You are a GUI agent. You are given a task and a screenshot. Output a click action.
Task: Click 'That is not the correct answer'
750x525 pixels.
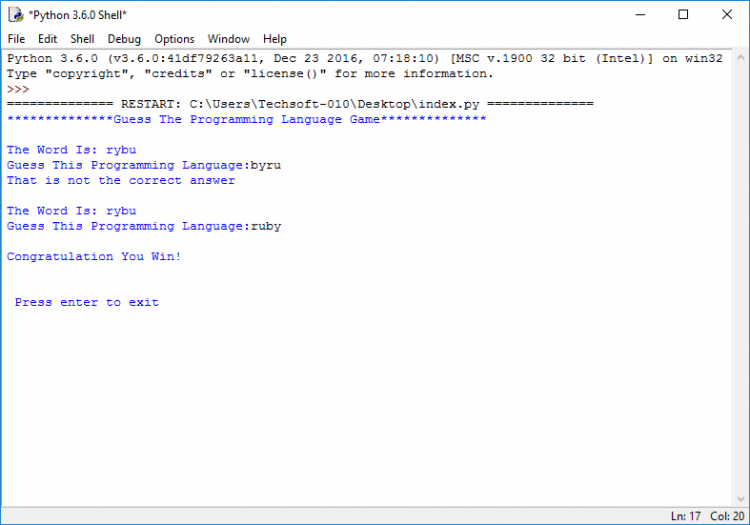pos(121,180)
